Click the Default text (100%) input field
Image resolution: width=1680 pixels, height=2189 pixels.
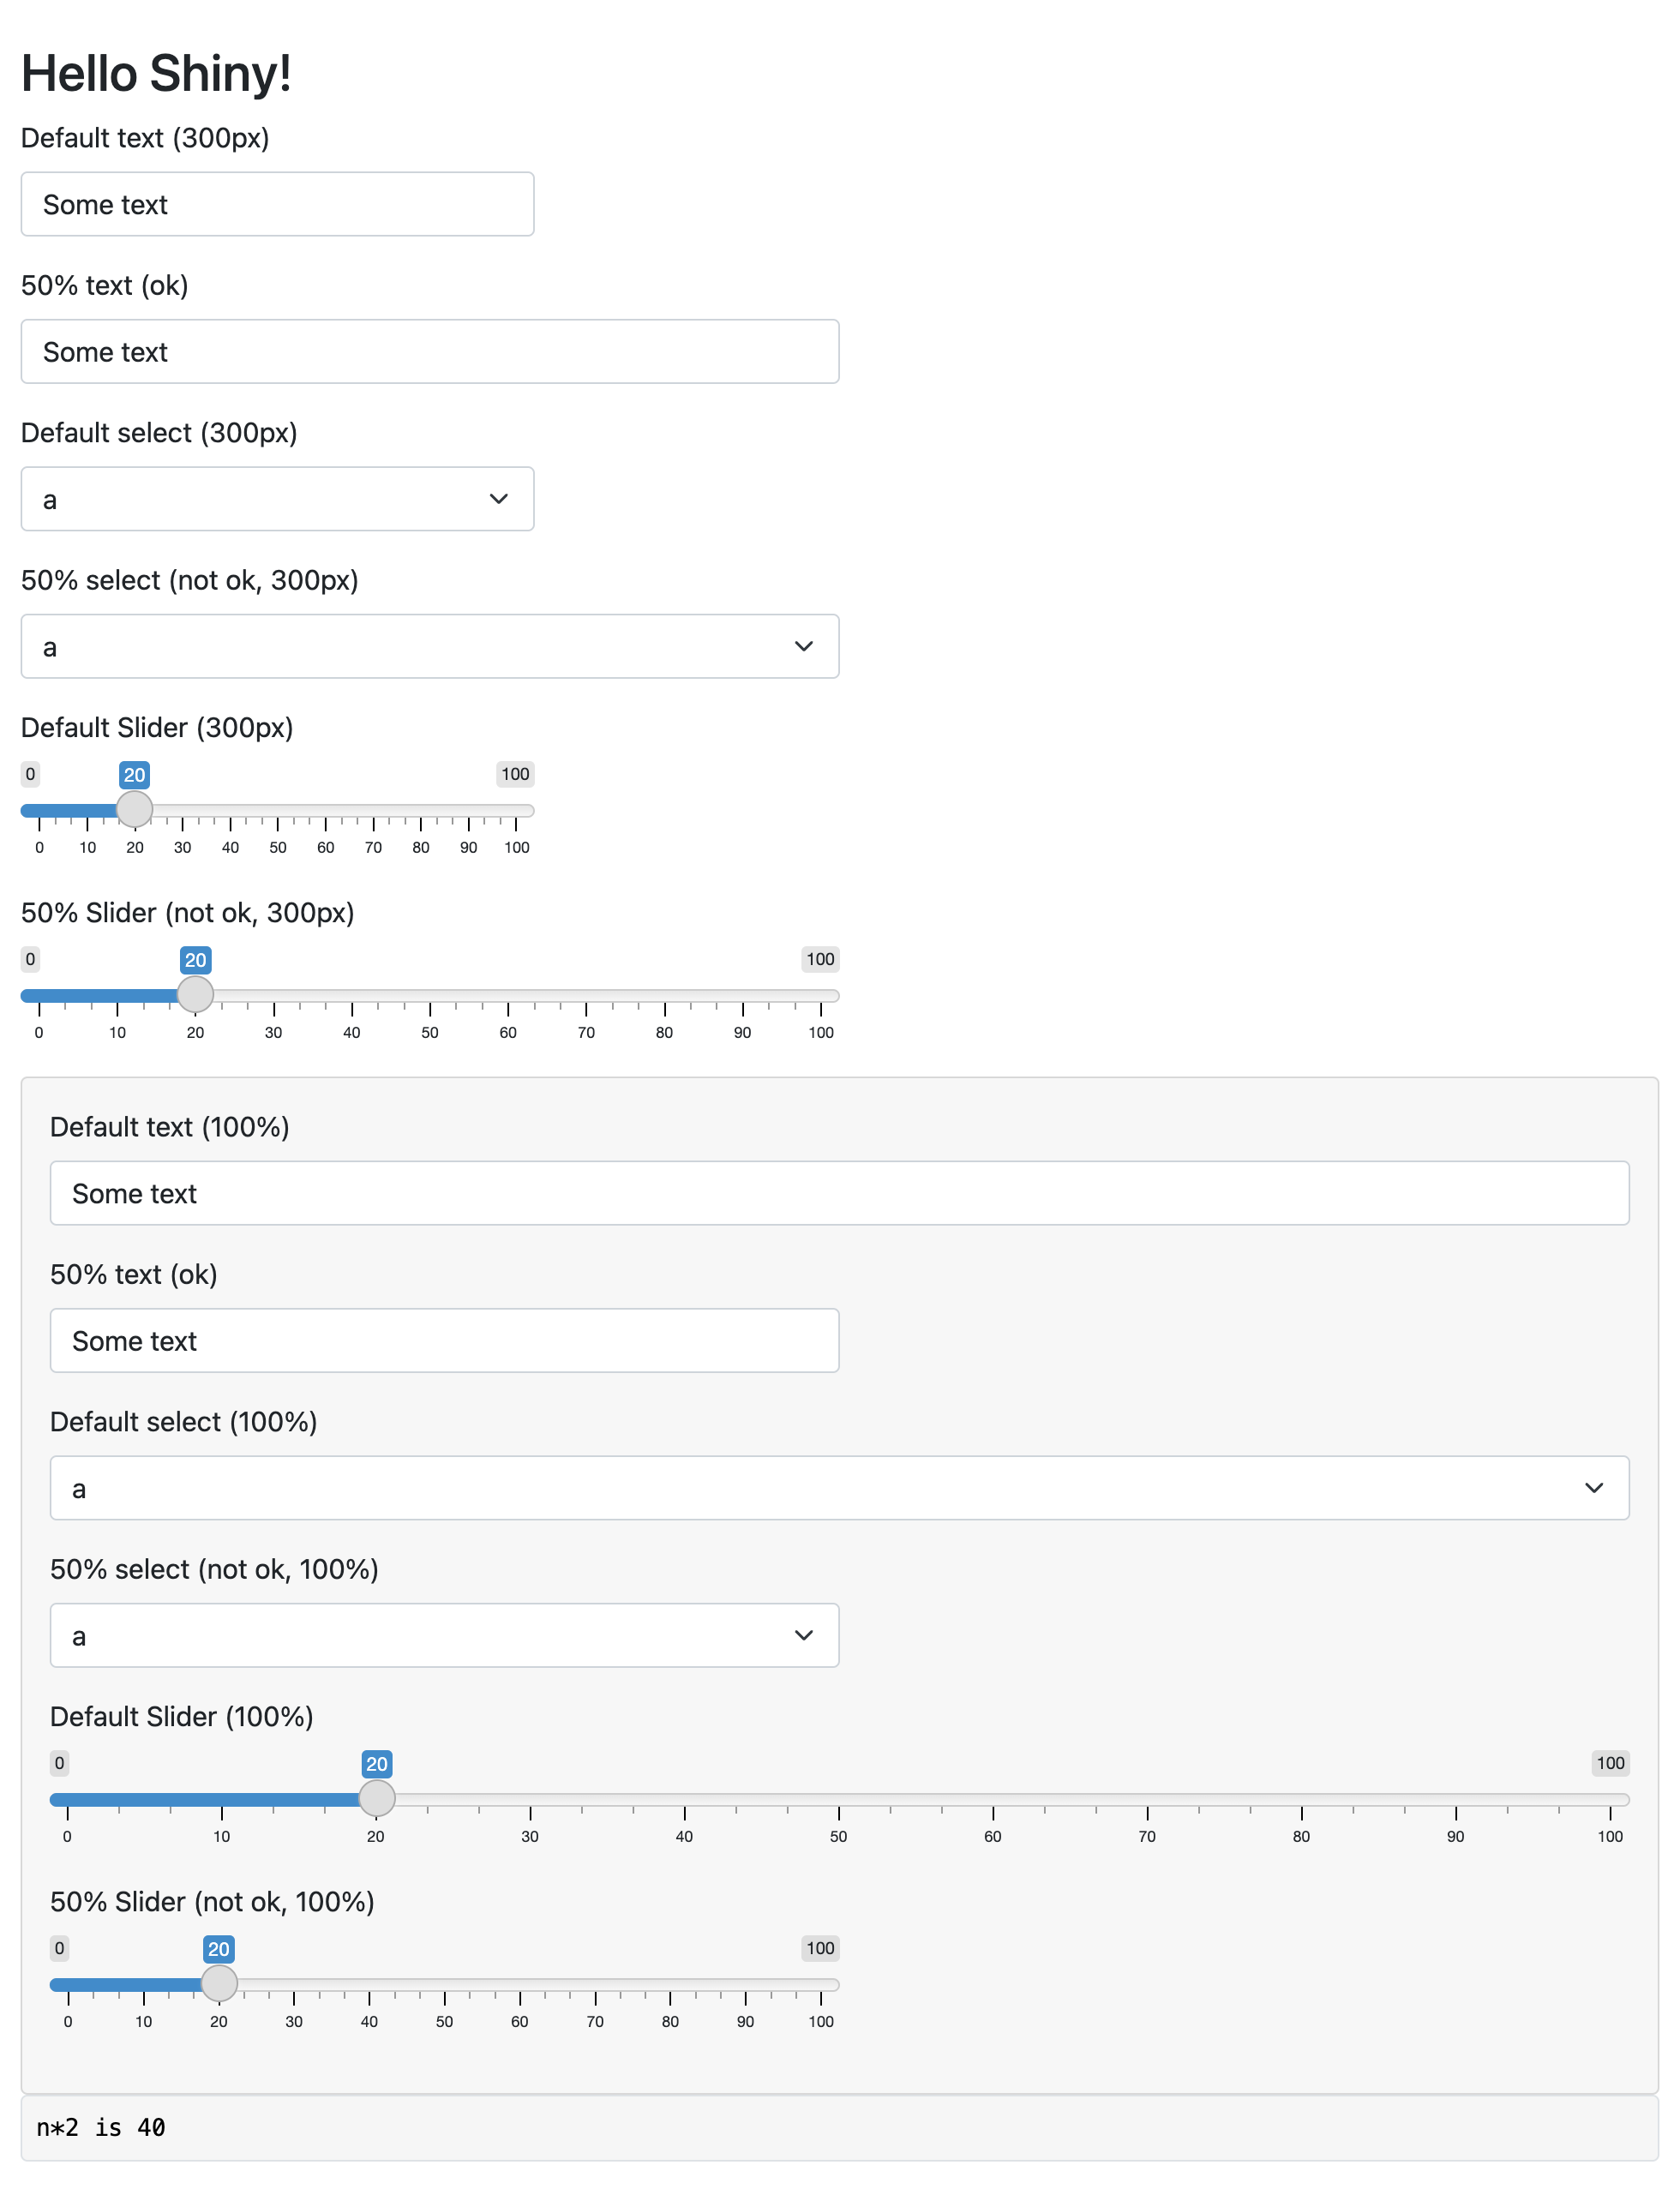838,1192
